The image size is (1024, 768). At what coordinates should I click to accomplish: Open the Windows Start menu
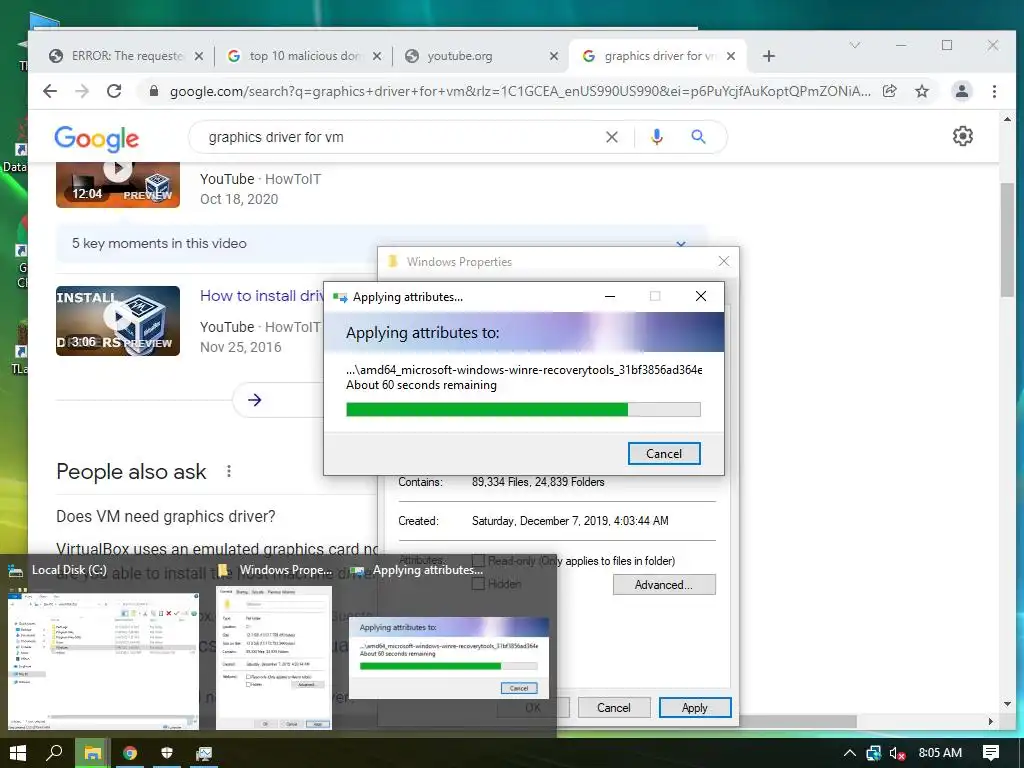point(18,753)
